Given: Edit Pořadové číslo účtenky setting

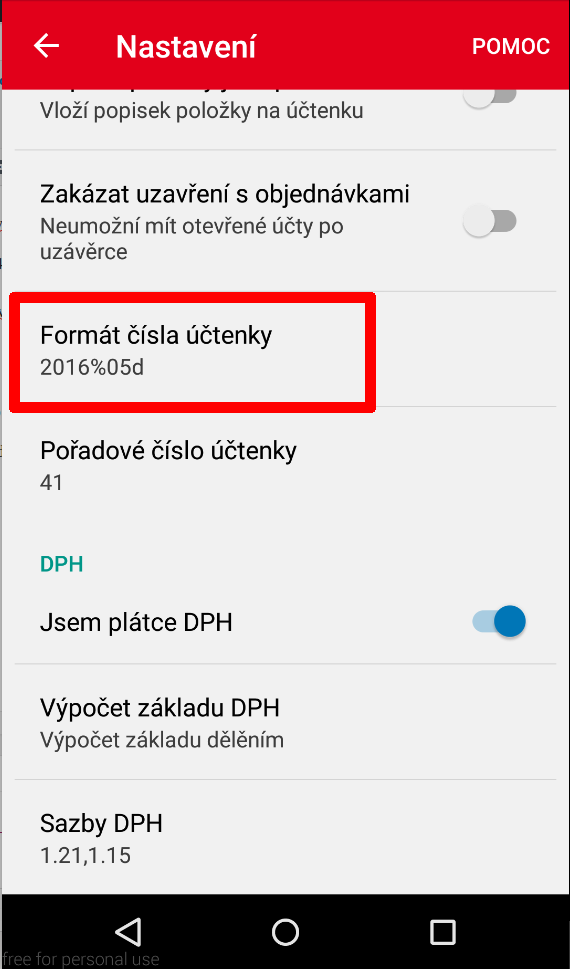Looking at the screenshot, I should pyautogui.click(x=285, y=465).
